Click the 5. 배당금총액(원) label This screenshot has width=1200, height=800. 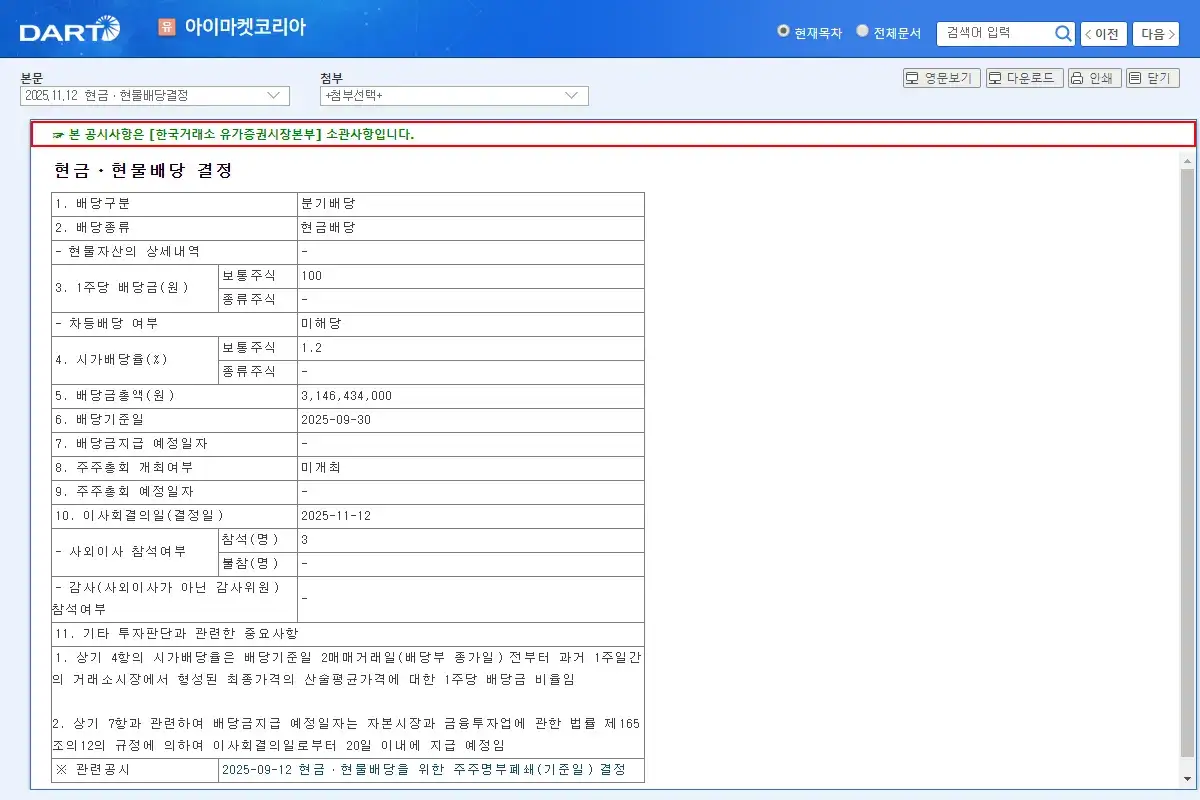click(115, 396)
